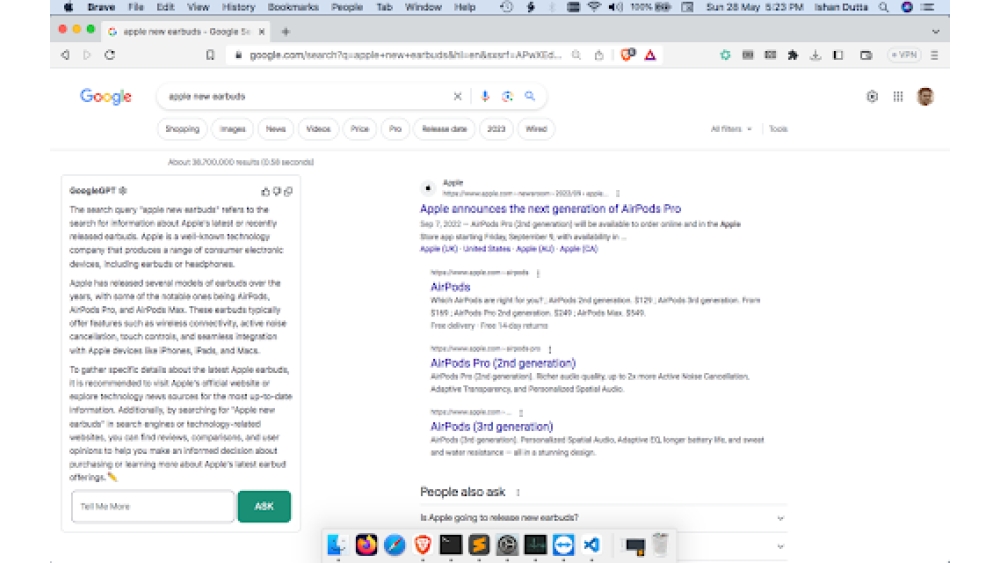Click the gear icon beside GoogleGPT title
This screenshot has height=563, width=1000.
point(123,190)
